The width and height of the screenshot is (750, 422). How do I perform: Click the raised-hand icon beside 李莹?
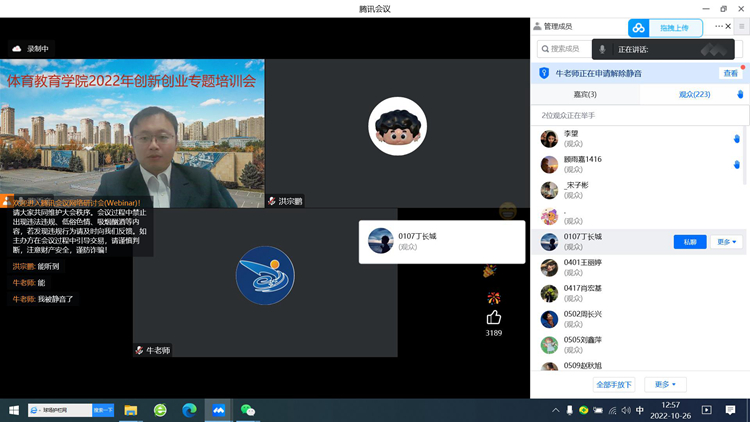(x=736, y=139)
